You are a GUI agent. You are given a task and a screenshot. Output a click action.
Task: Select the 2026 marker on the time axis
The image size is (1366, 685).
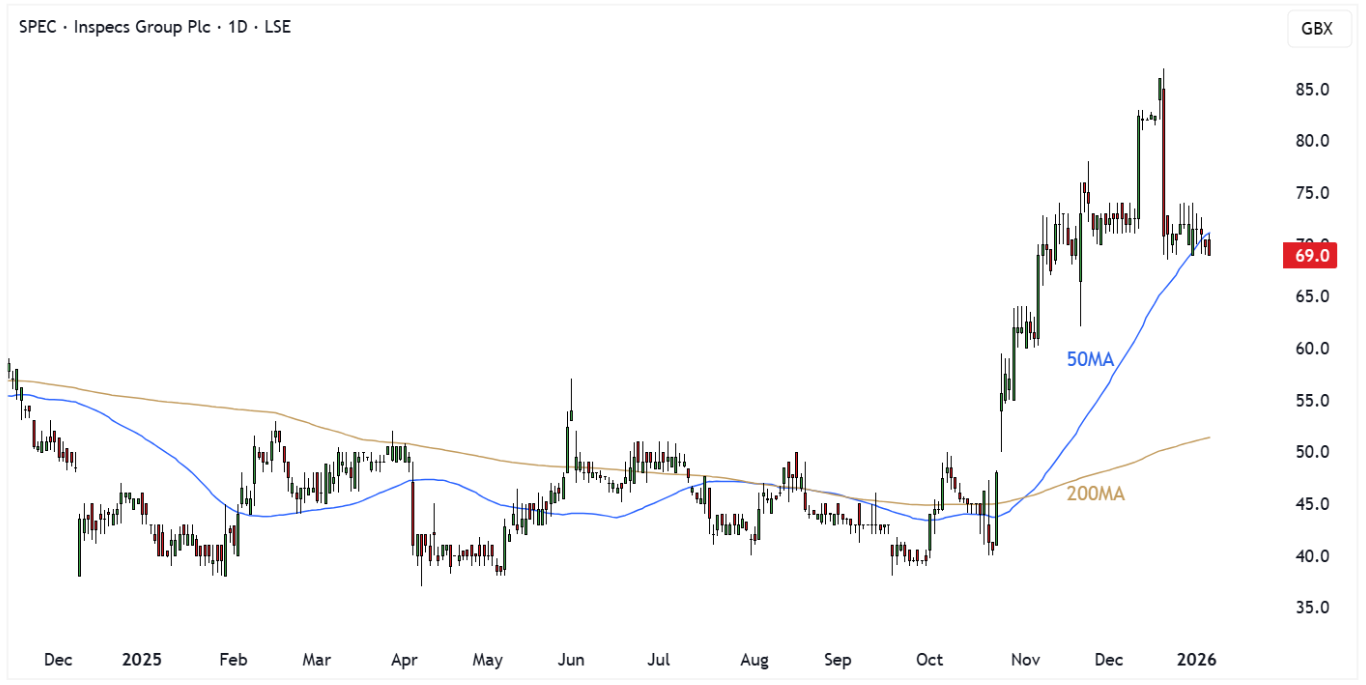pos(1196,660)
